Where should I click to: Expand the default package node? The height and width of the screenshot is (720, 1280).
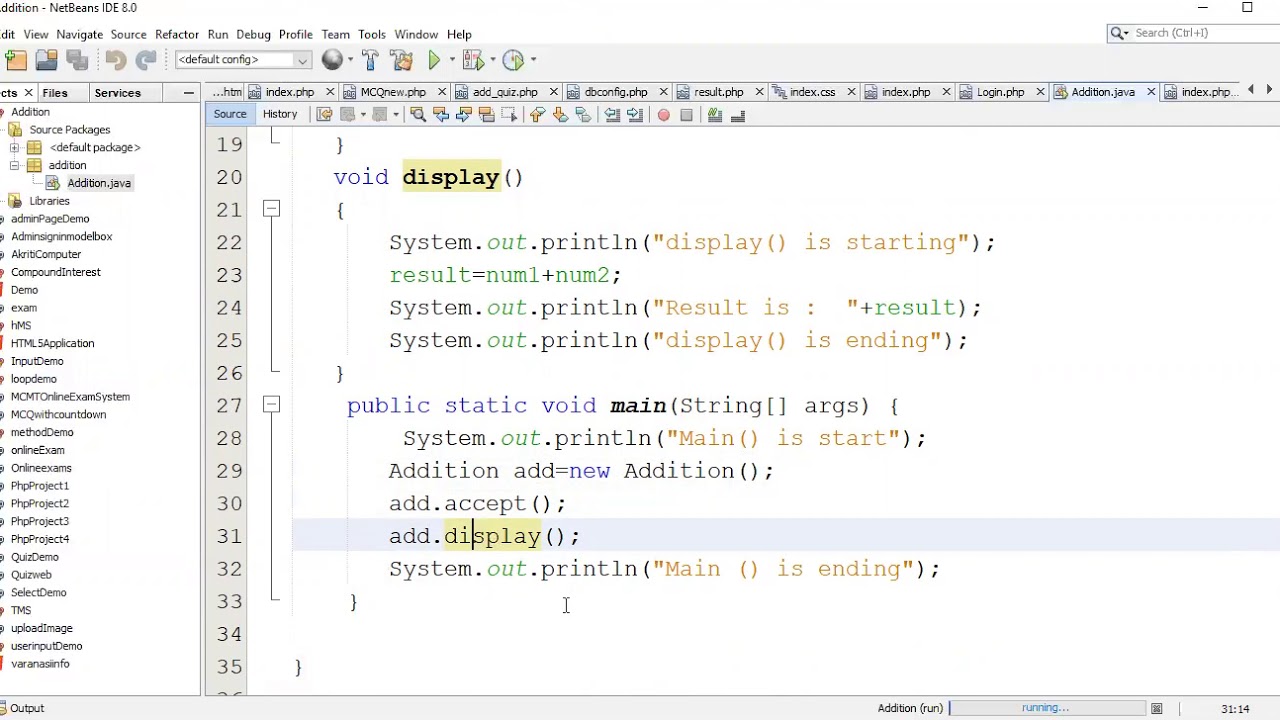click(x=15, y=148)
